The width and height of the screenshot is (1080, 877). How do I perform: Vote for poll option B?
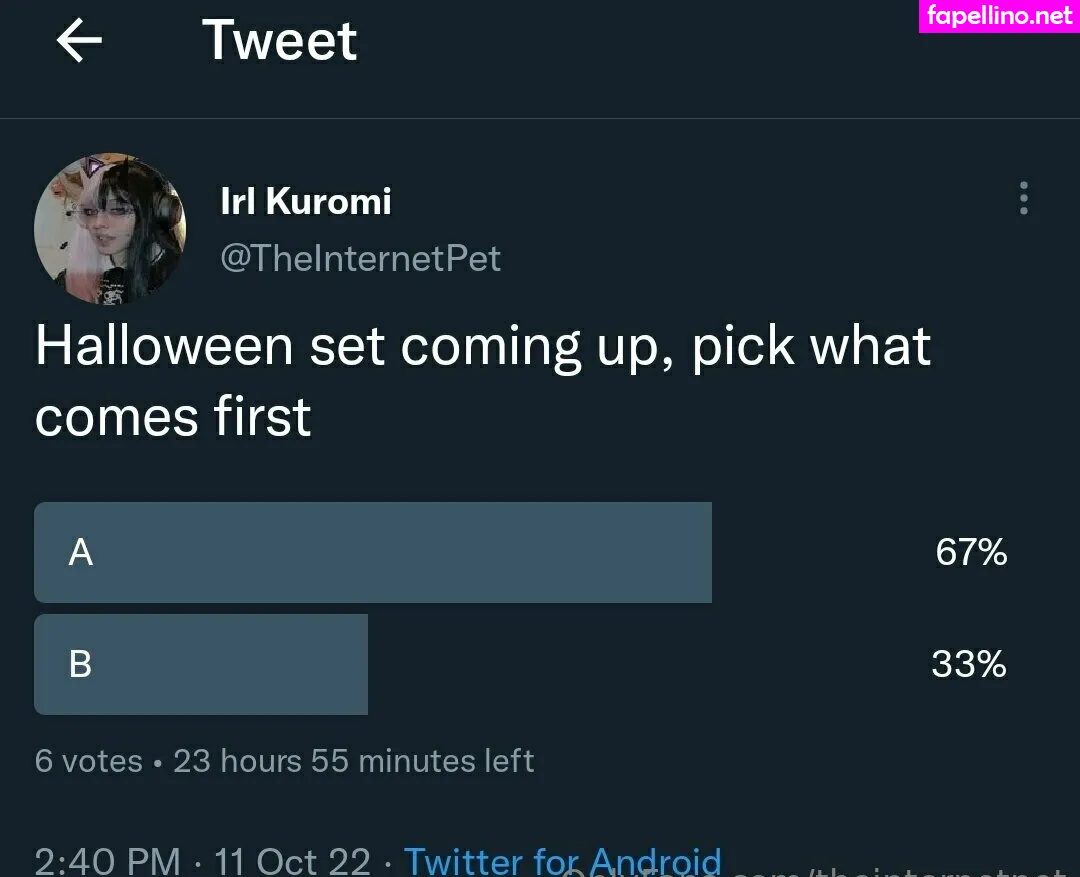click(201, 664)
